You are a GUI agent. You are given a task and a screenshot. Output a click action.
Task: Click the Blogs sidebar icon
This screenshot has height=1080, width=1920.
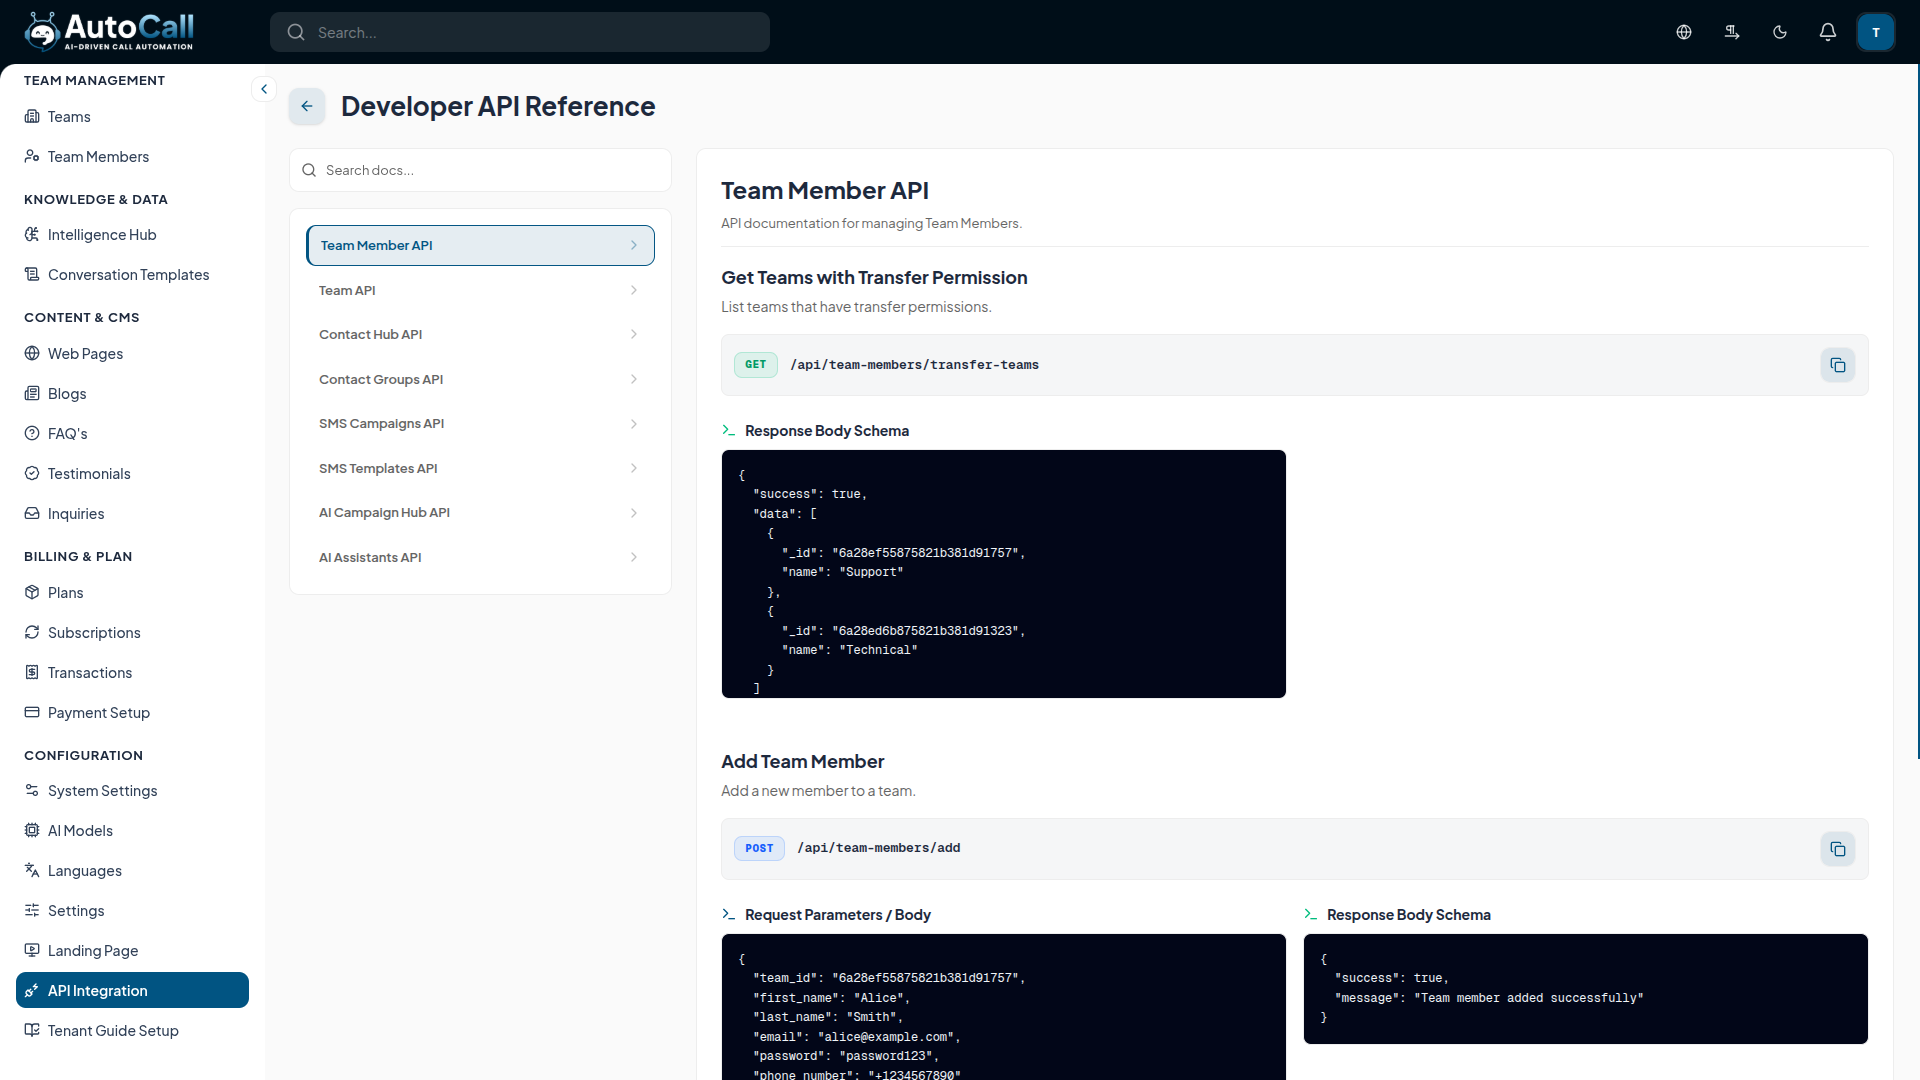tap(32, 394)
